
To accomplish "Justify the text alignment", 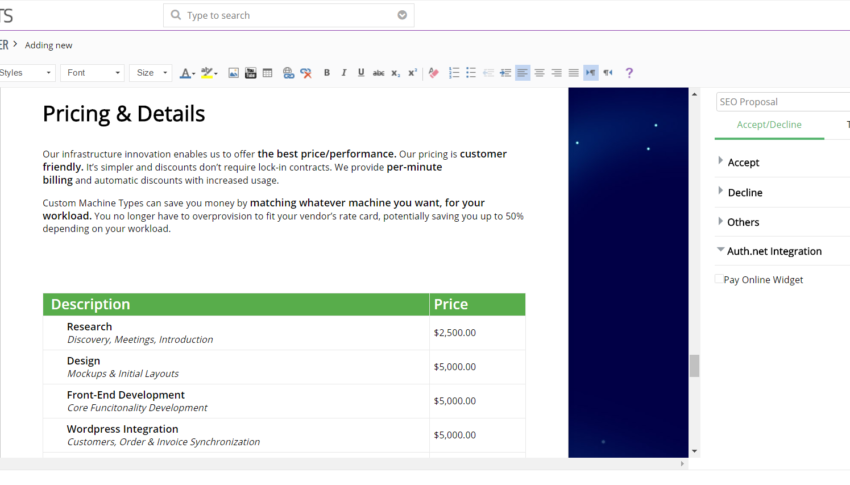I will [x=574, y=73].
